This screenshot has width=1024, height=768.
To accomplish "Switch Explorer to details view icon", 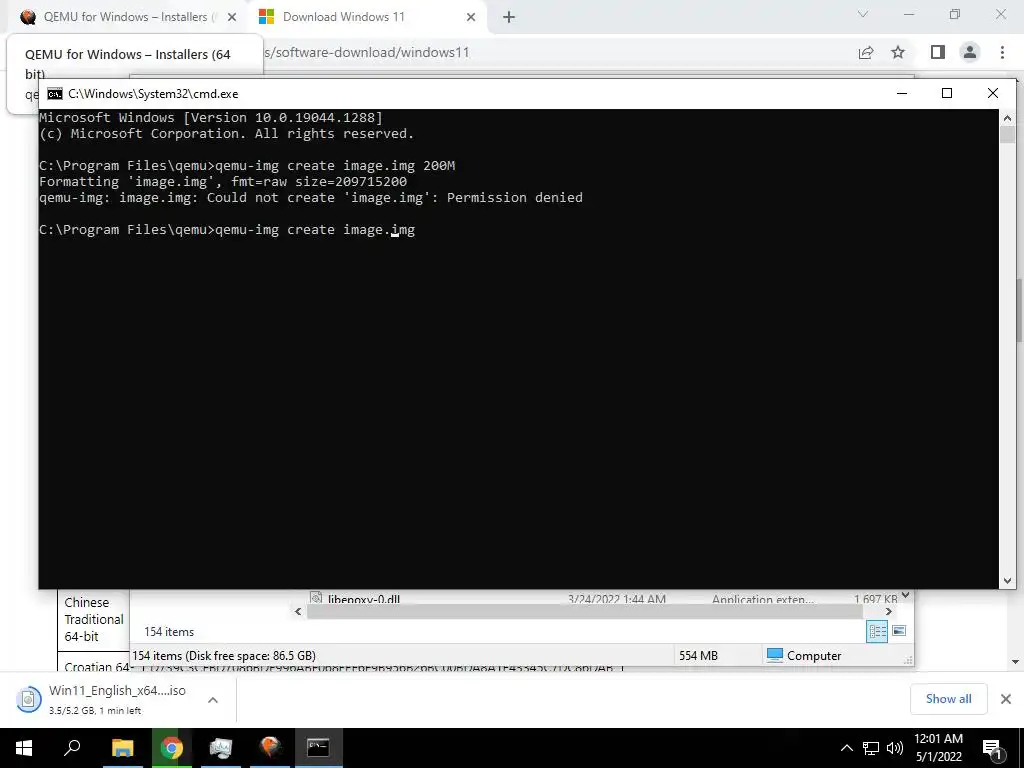I will pyautogui.click(x=877, y=631).
